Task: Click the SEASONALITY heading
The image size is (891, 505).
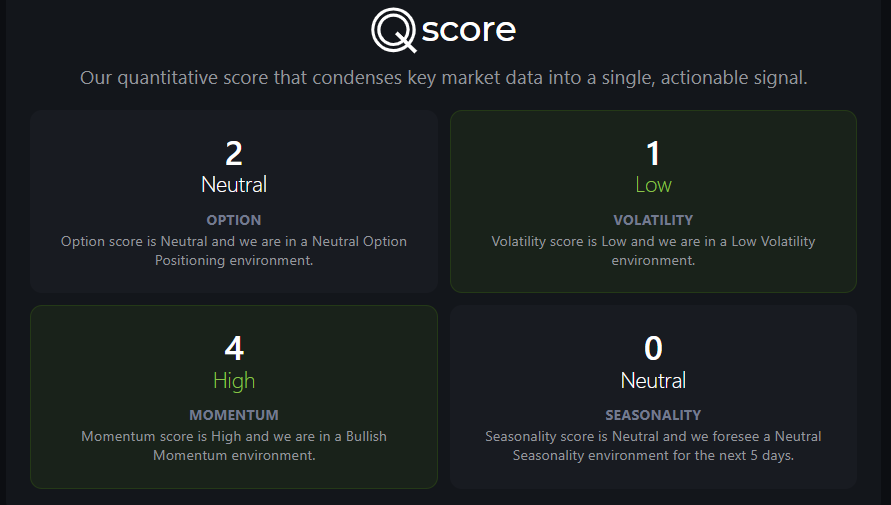Action: [x=653, y=415]
